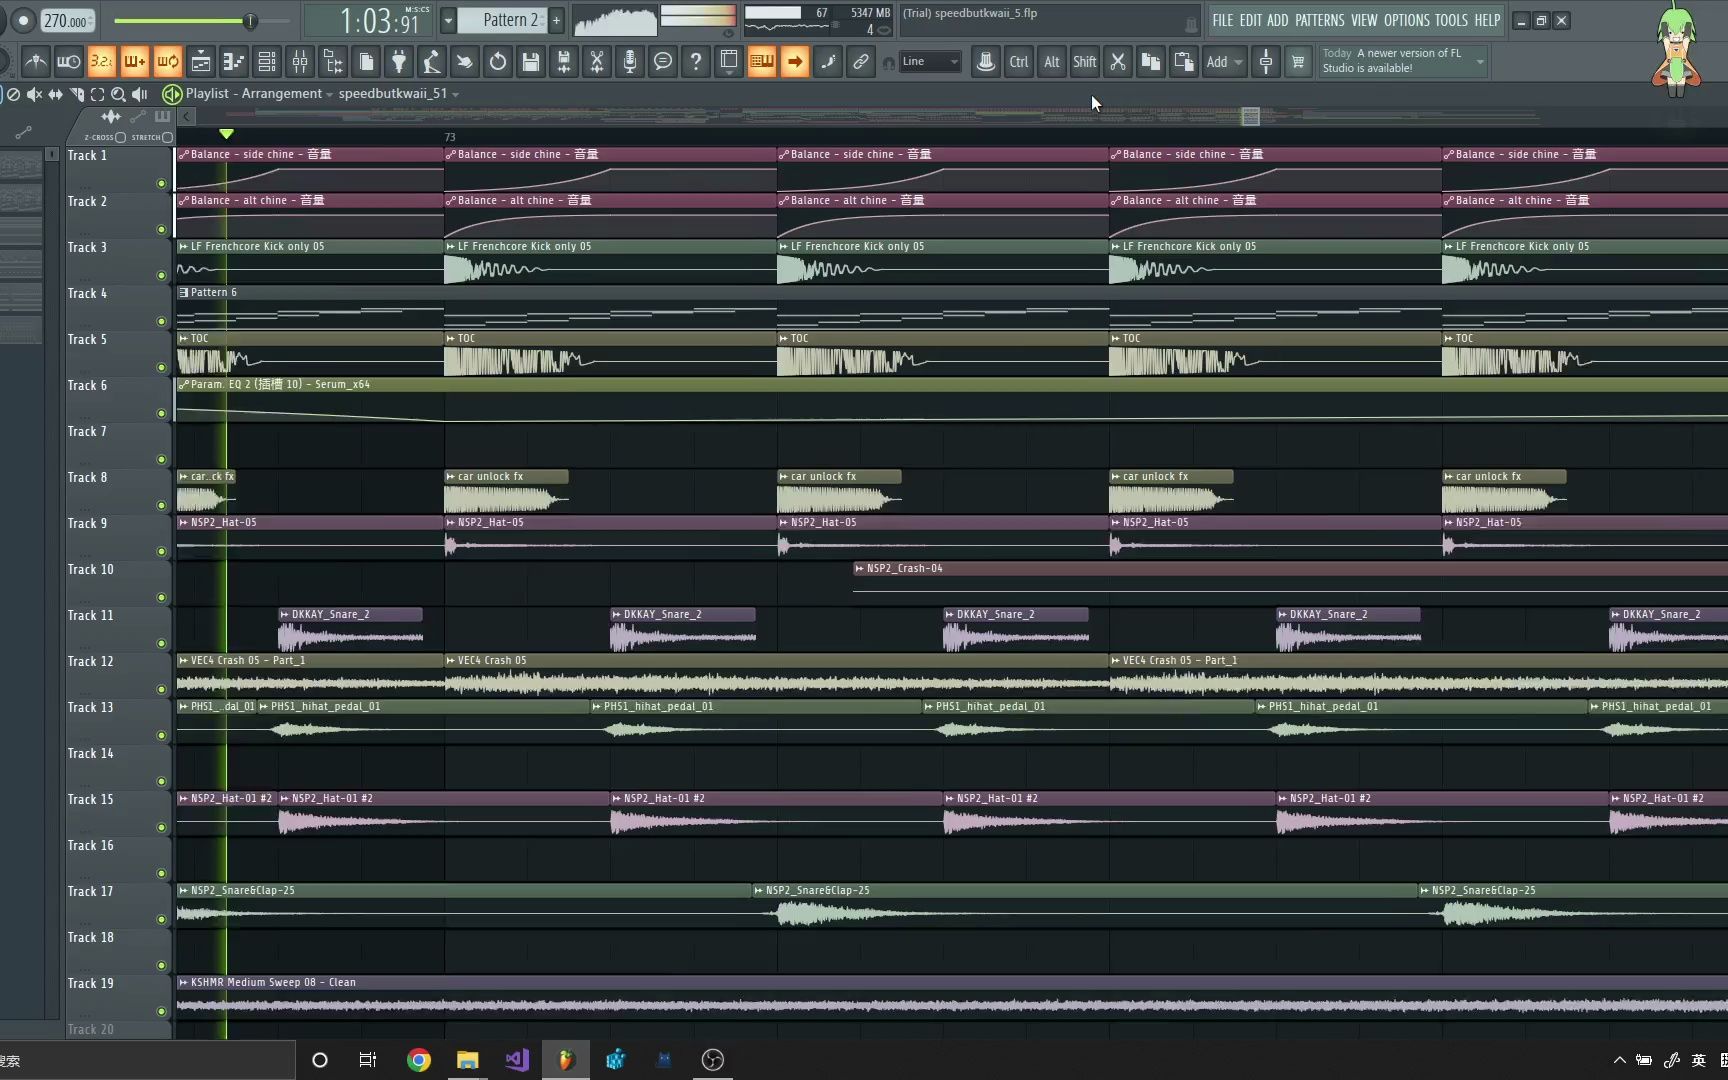Click the record button
1728x1080 pixels.
click(x=22, y=21)
